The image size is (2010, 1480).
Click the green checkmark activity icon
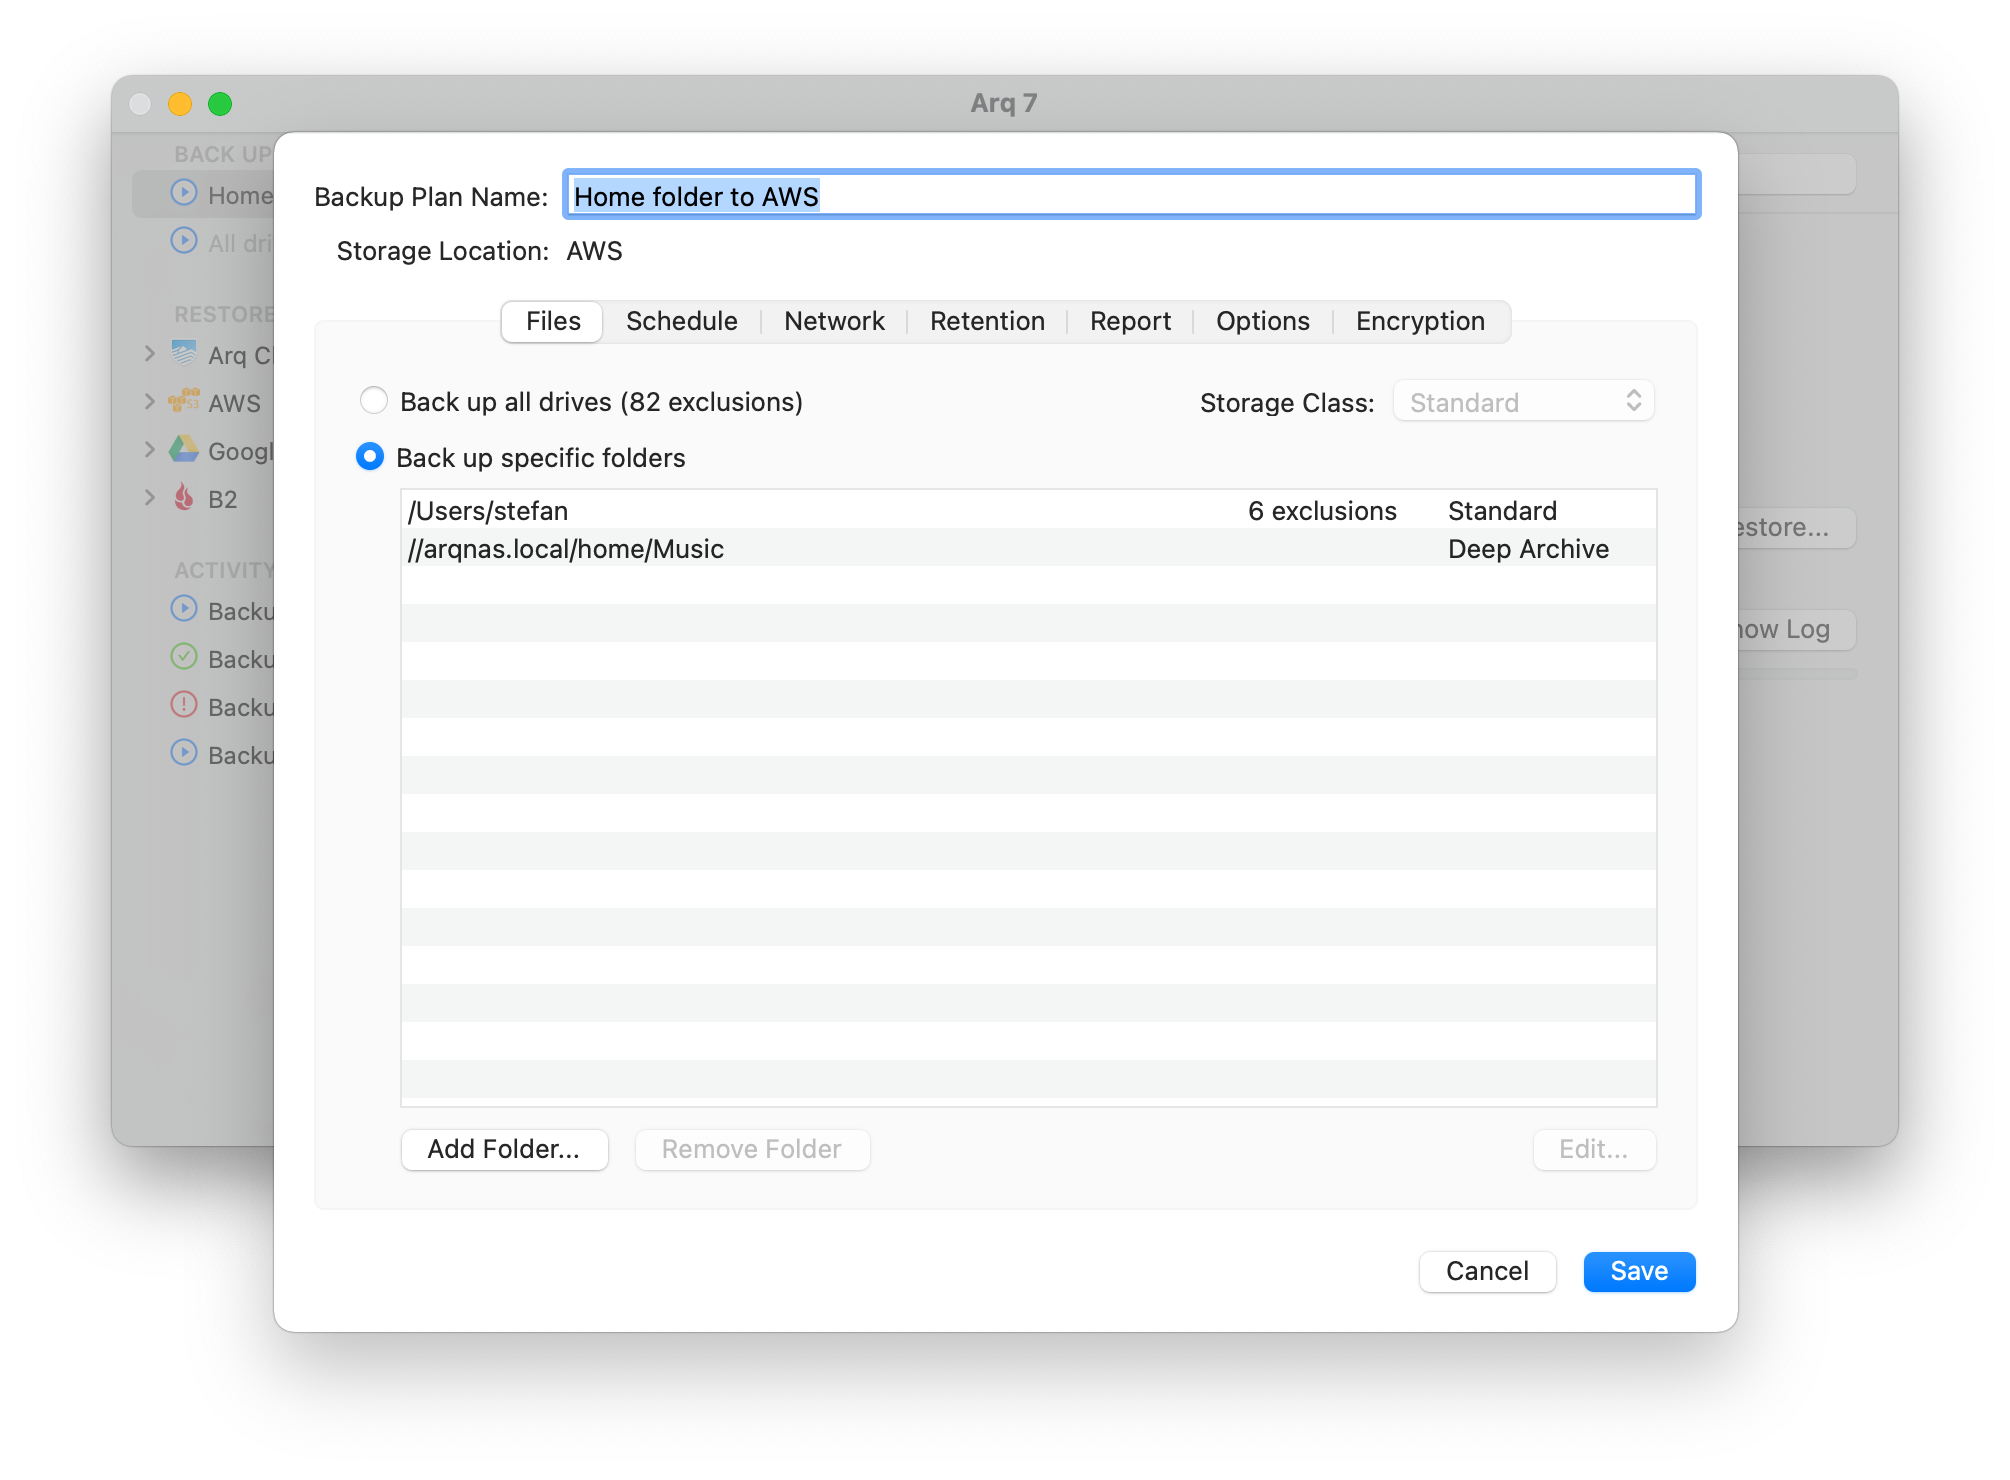[x=184, y=658]
